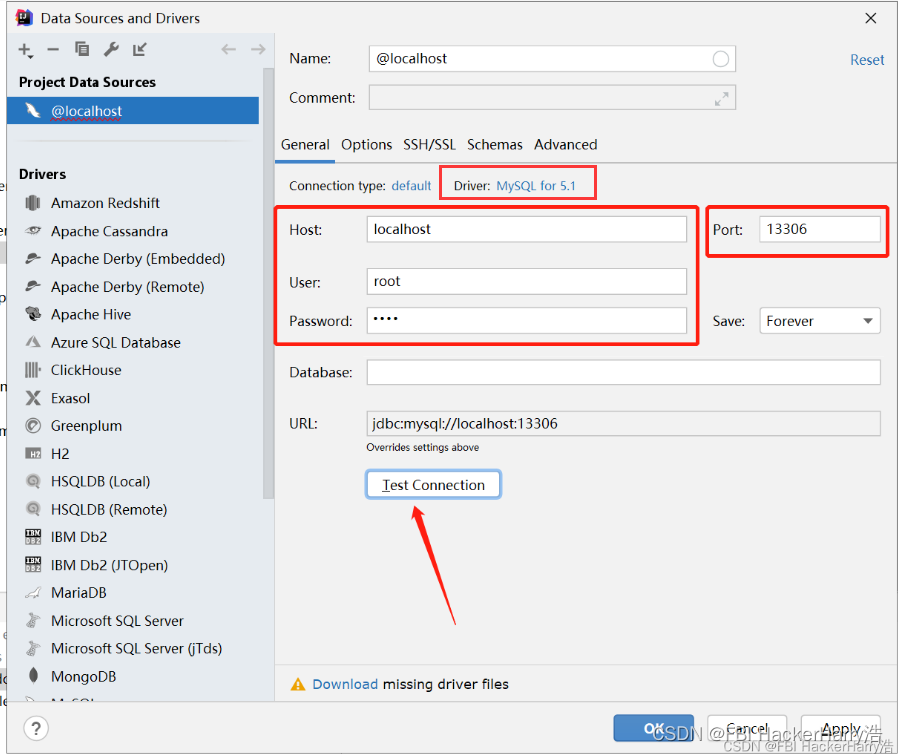
Task: Change driver via MySQL for 5.1 link
Action: (x=535, y=185)
